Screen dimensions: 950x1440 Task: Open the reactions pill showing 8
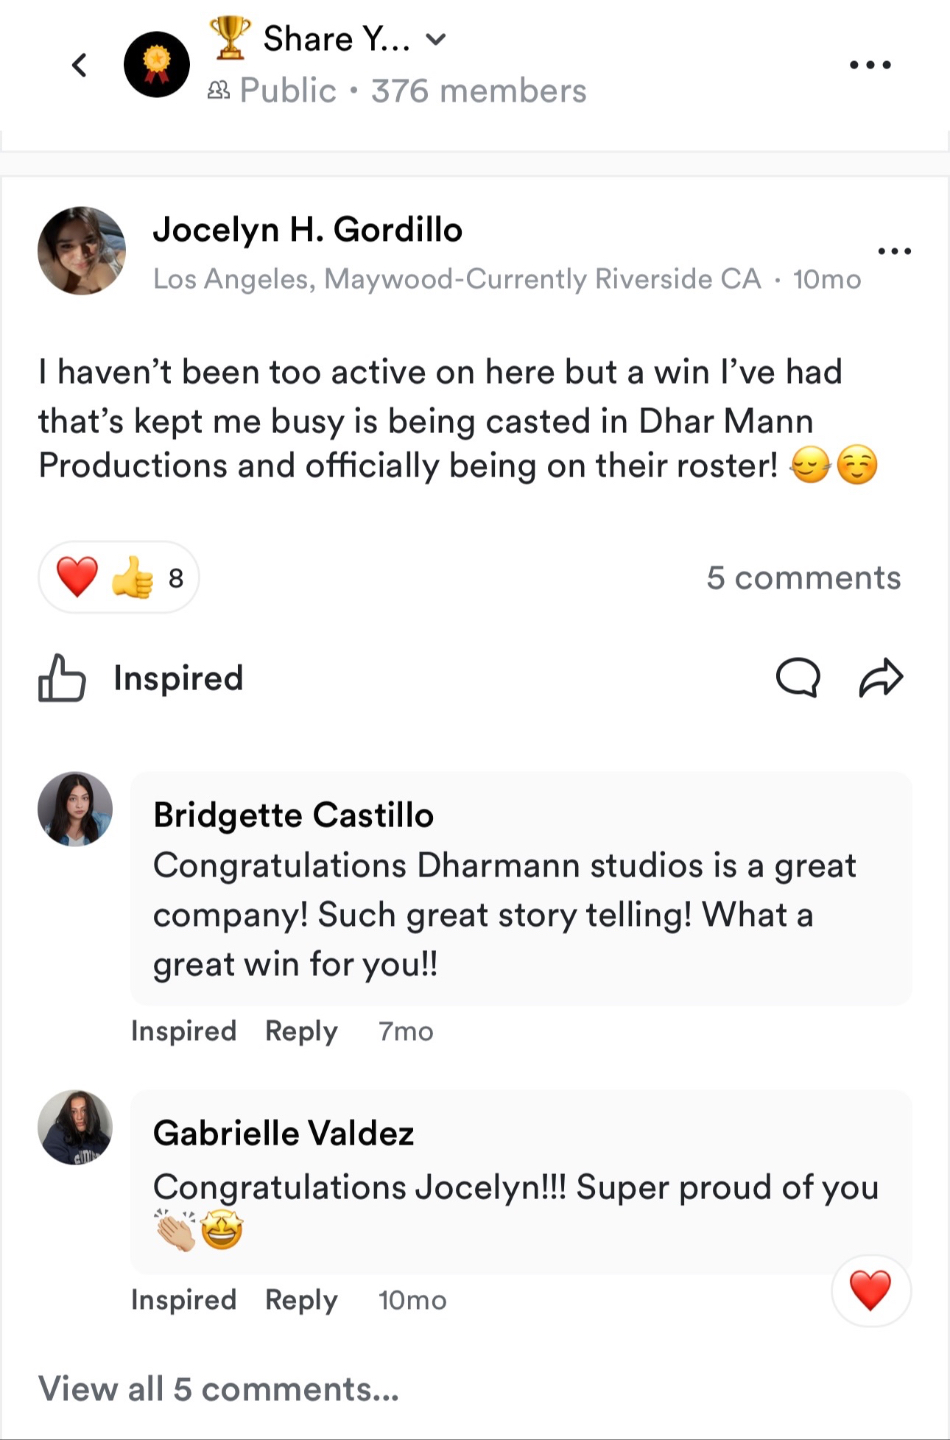tap(119, 577)
